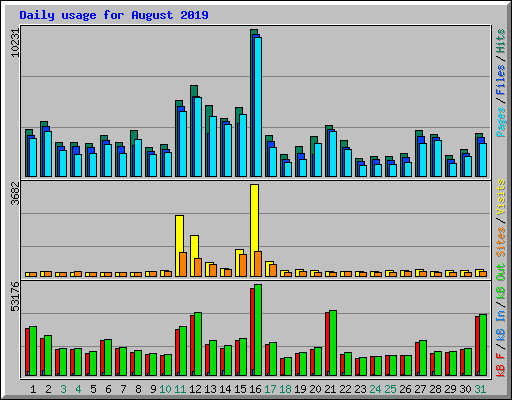The image size is (512, 400).
Task: Click day label 29 on x-axis
Action: tap(450, 389)
